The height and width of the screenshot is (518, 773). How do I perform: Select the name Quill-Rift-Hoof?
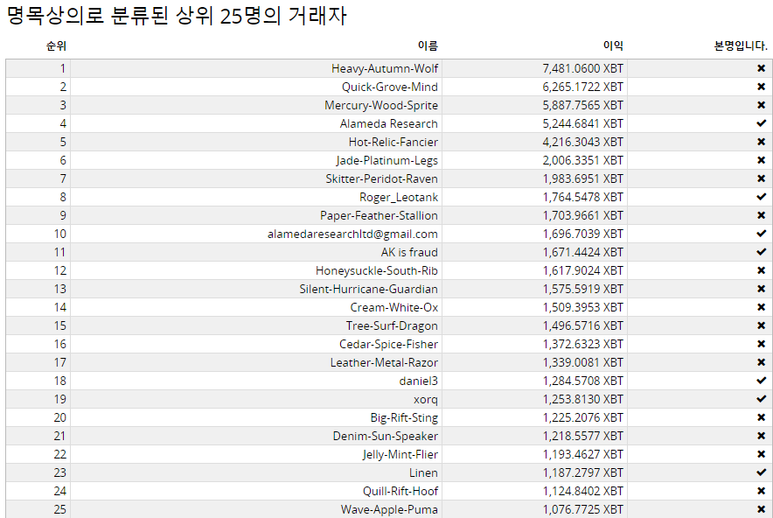pos(400,491)
